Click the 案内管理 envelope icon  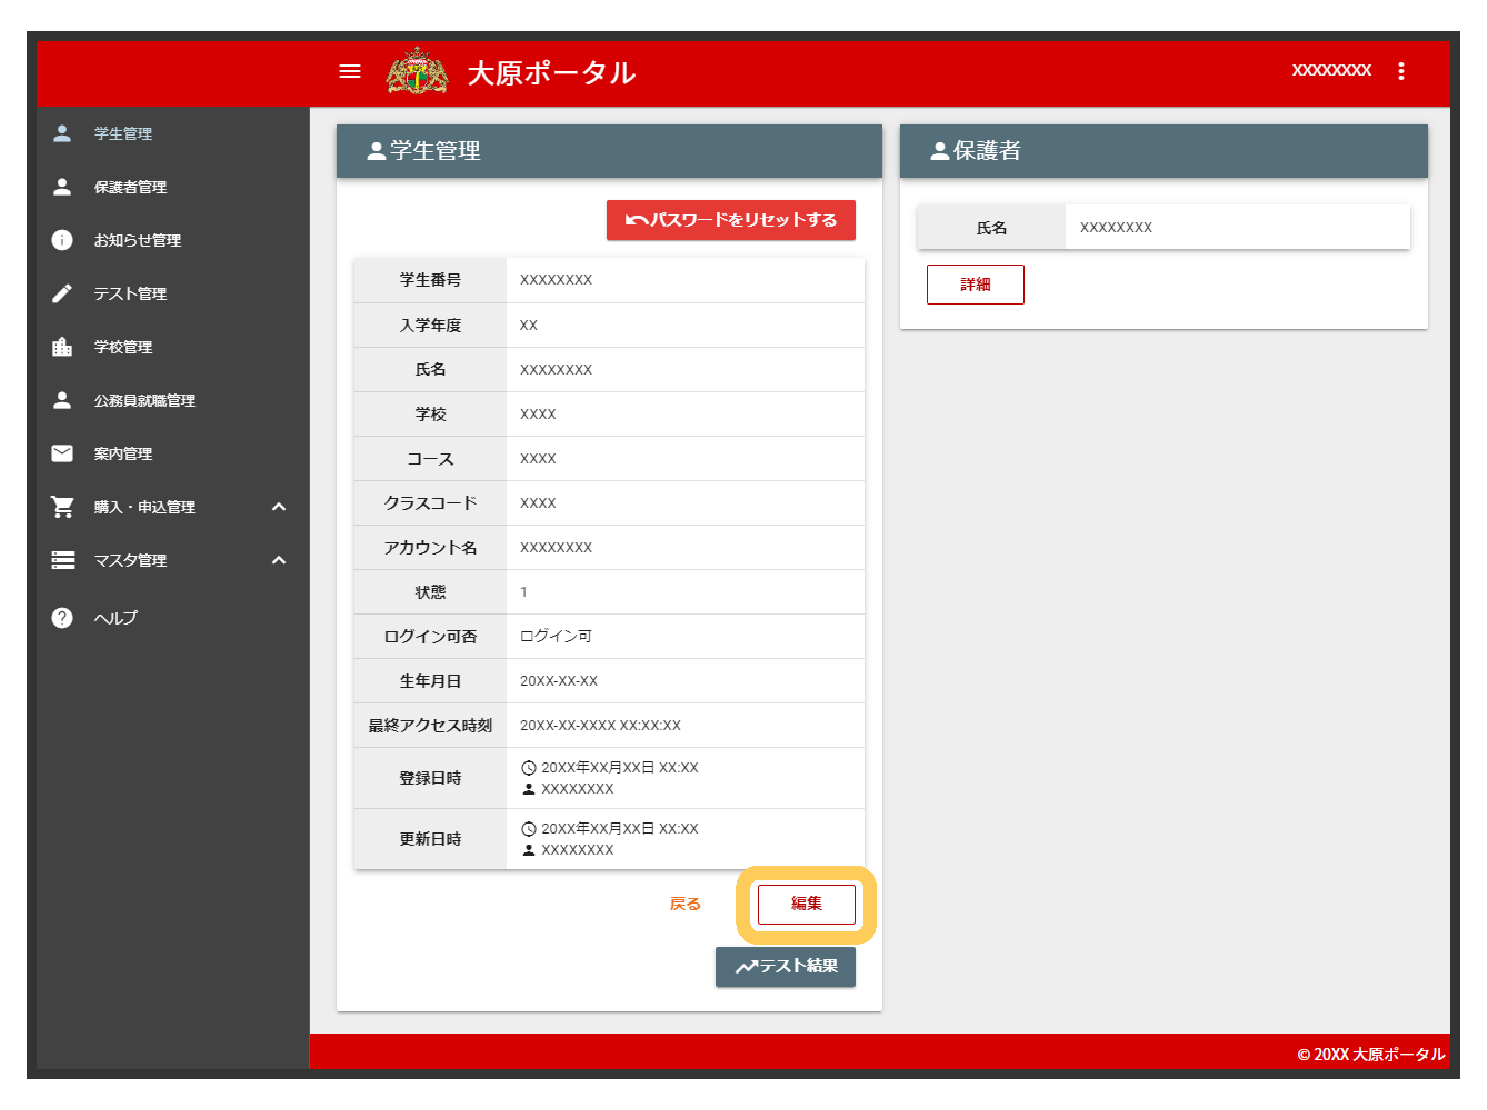click(x=62, y=453)
